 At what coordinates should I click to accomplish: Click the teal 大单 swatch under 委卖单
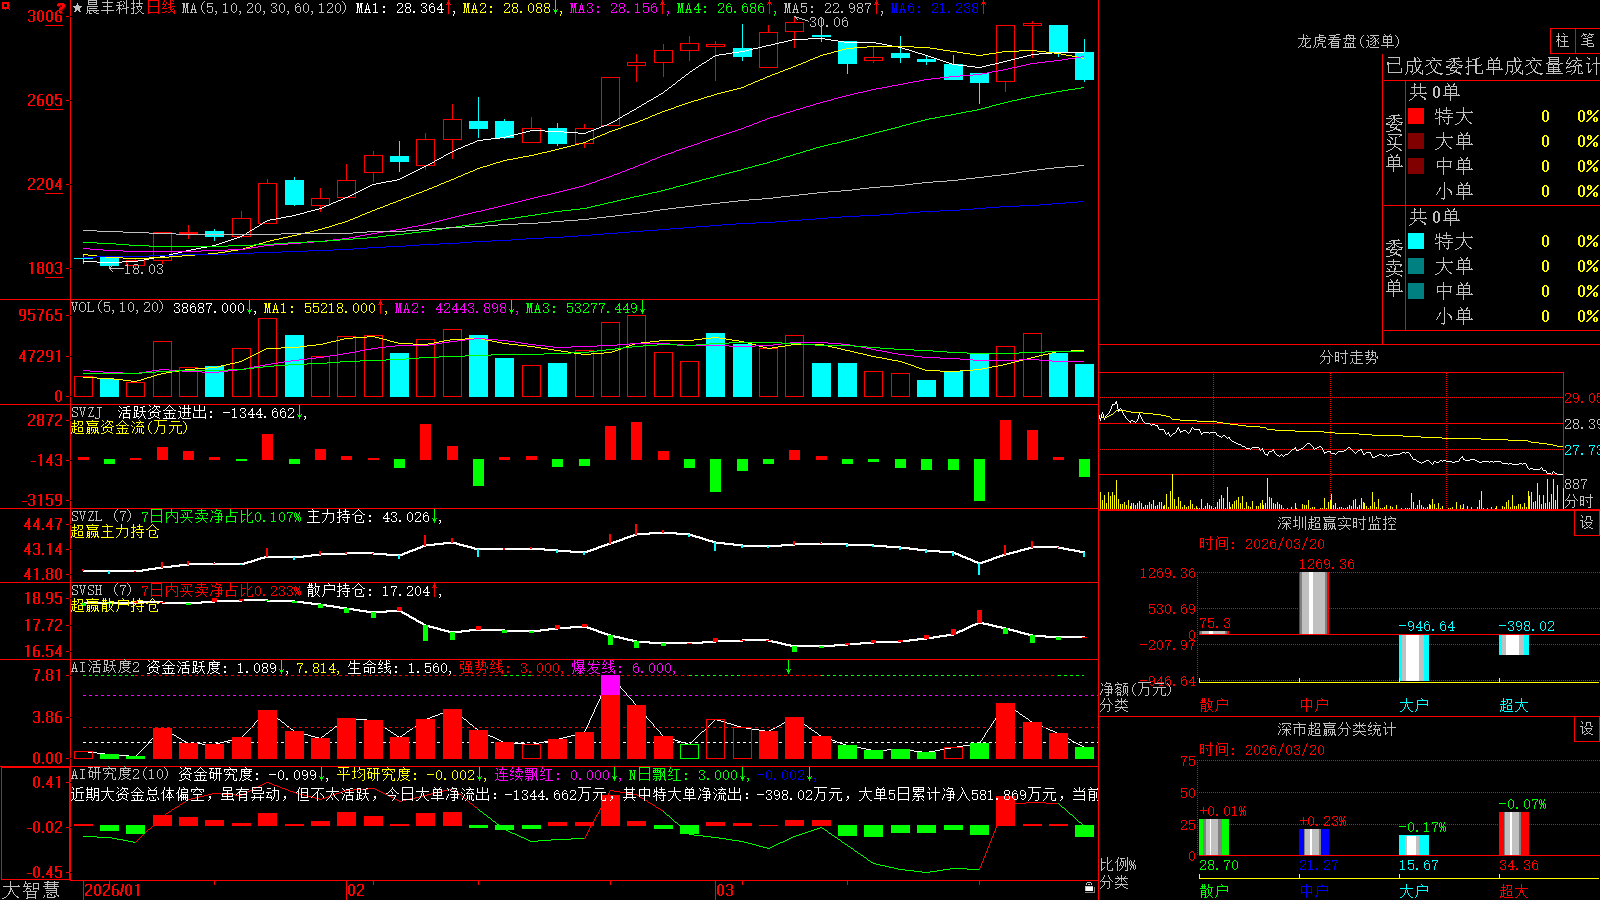(1416, 266)
